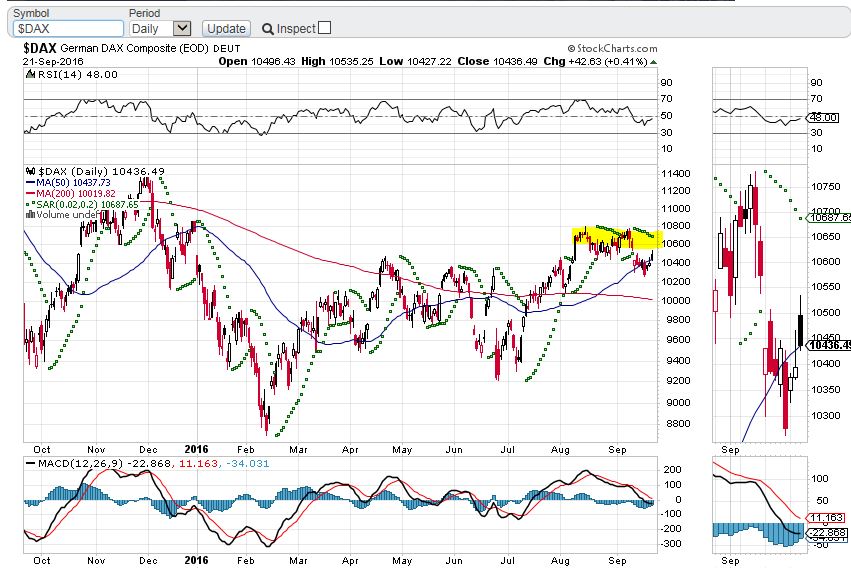Click the Symbol input field containing $DAX
Viewport: 851px width, 574px height.
68,28
